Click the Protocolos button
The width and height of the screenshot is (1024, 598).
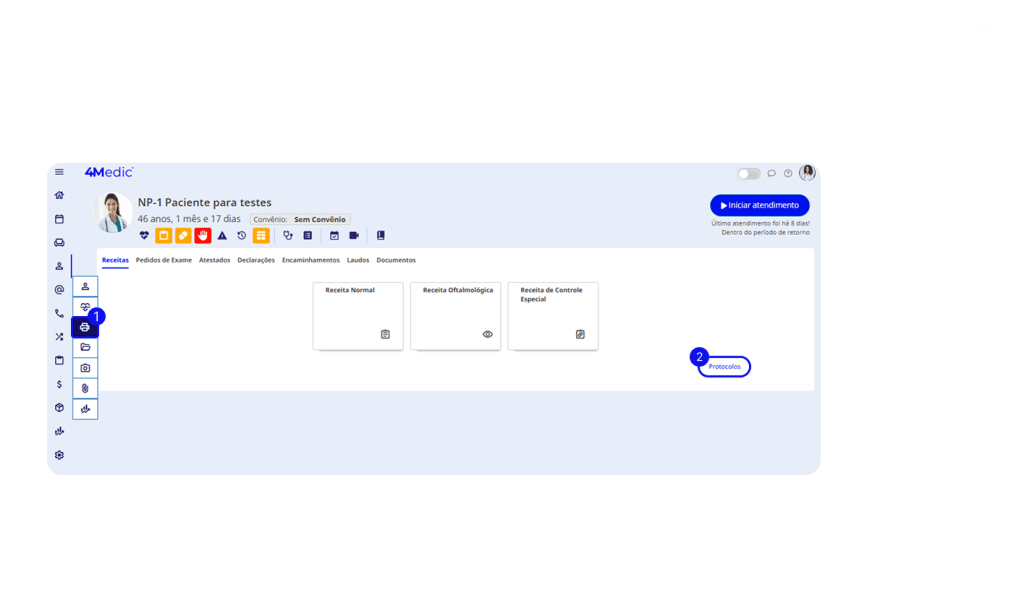click(x=725, y=367)
